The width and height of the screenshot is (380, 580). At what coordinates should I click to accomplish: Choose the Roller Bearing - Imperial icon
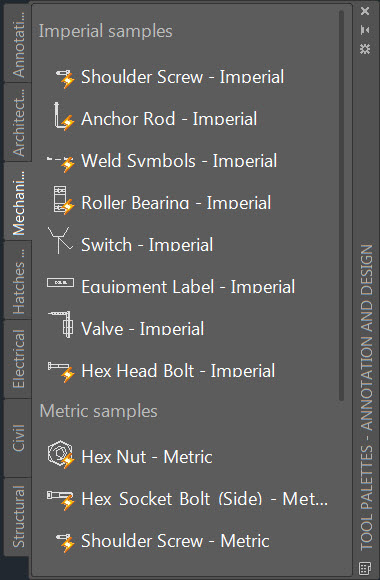click(64, 200)
